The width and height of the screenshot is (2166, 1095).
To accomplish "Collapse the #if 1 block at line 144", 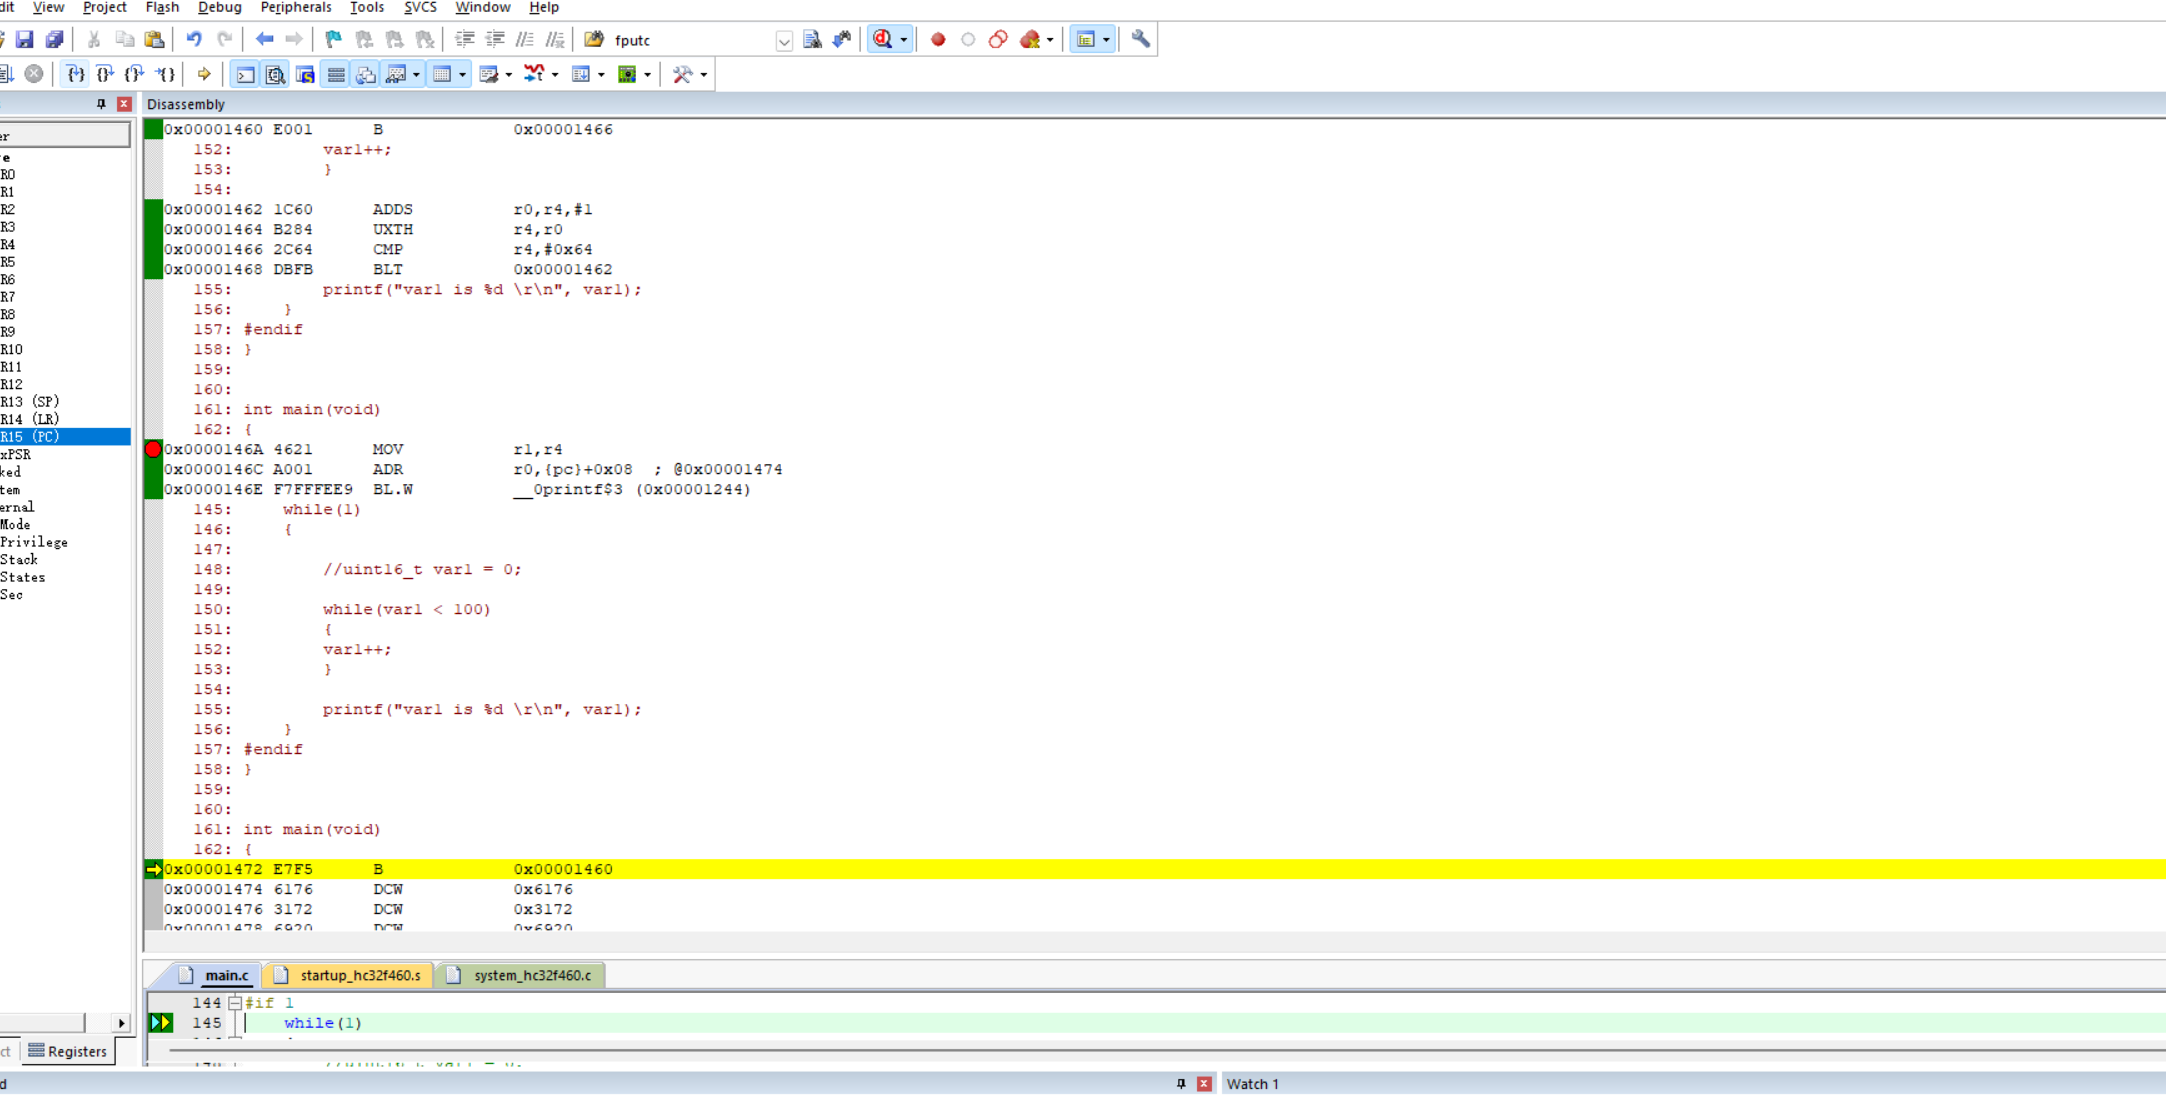I will [234, 1003].
